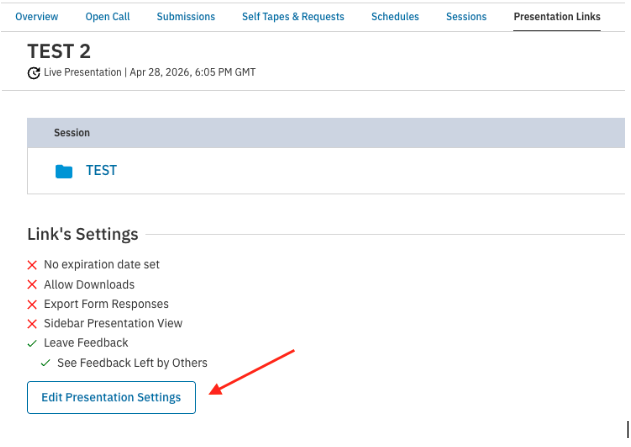Click the live presentation clock icon
The width and height of the screenshot is (631, 447).
tap(34, 73)
